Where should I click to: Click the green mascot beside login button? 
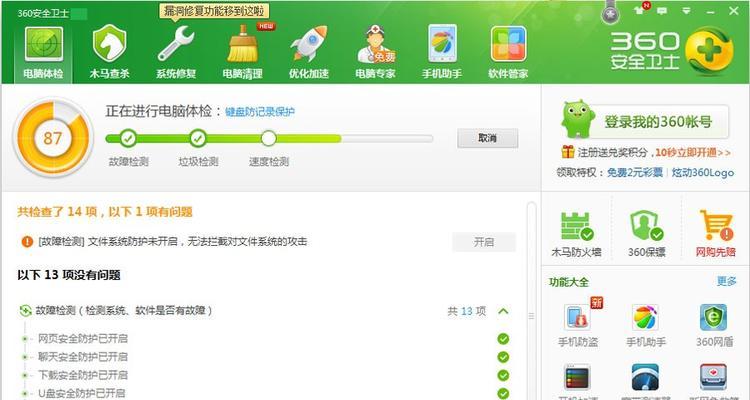point(578,120)
